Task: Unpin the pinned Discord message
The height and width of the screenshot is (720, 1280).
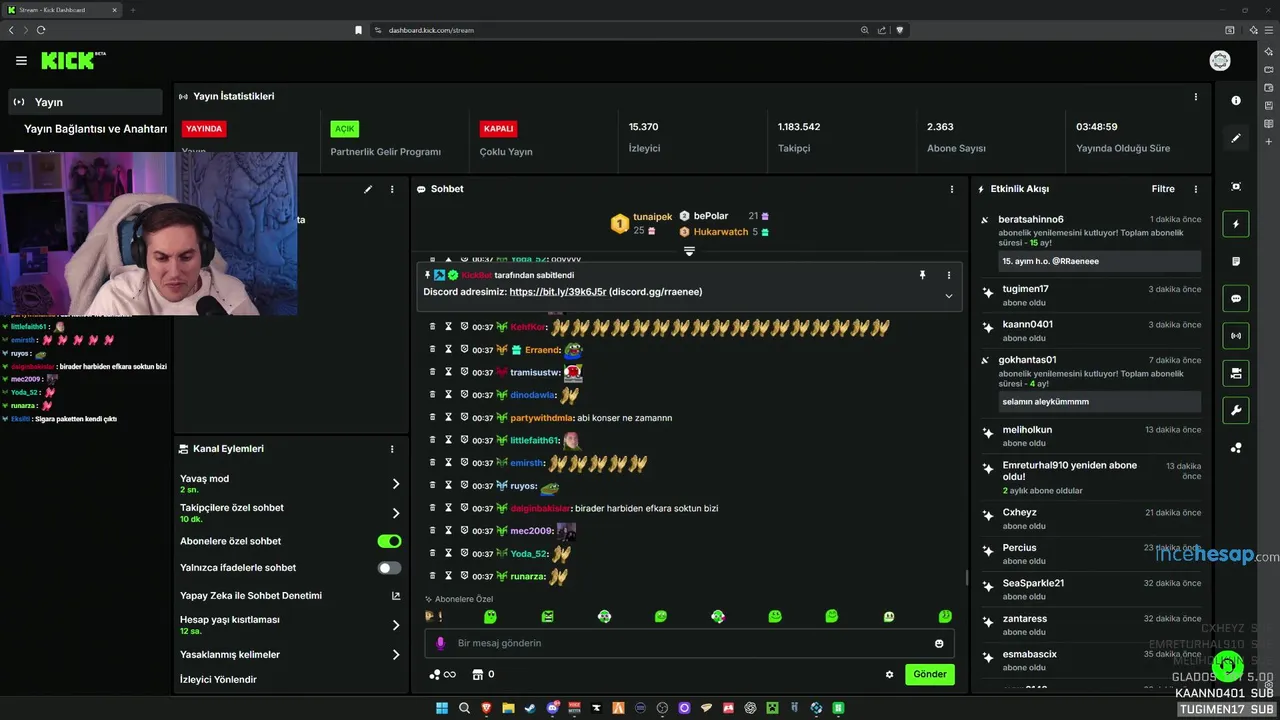Action: 922,275
